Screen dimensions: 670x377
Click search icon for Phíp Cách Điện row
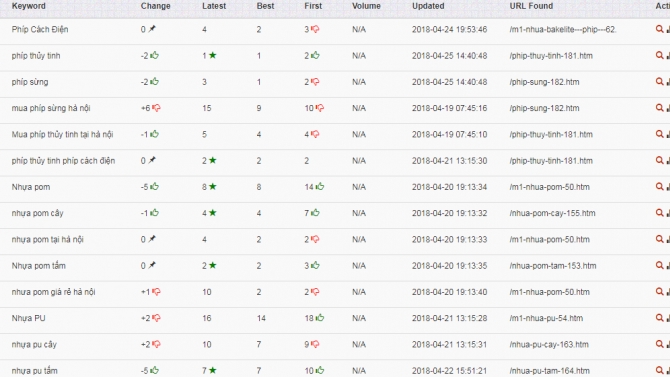pos(659,29)
